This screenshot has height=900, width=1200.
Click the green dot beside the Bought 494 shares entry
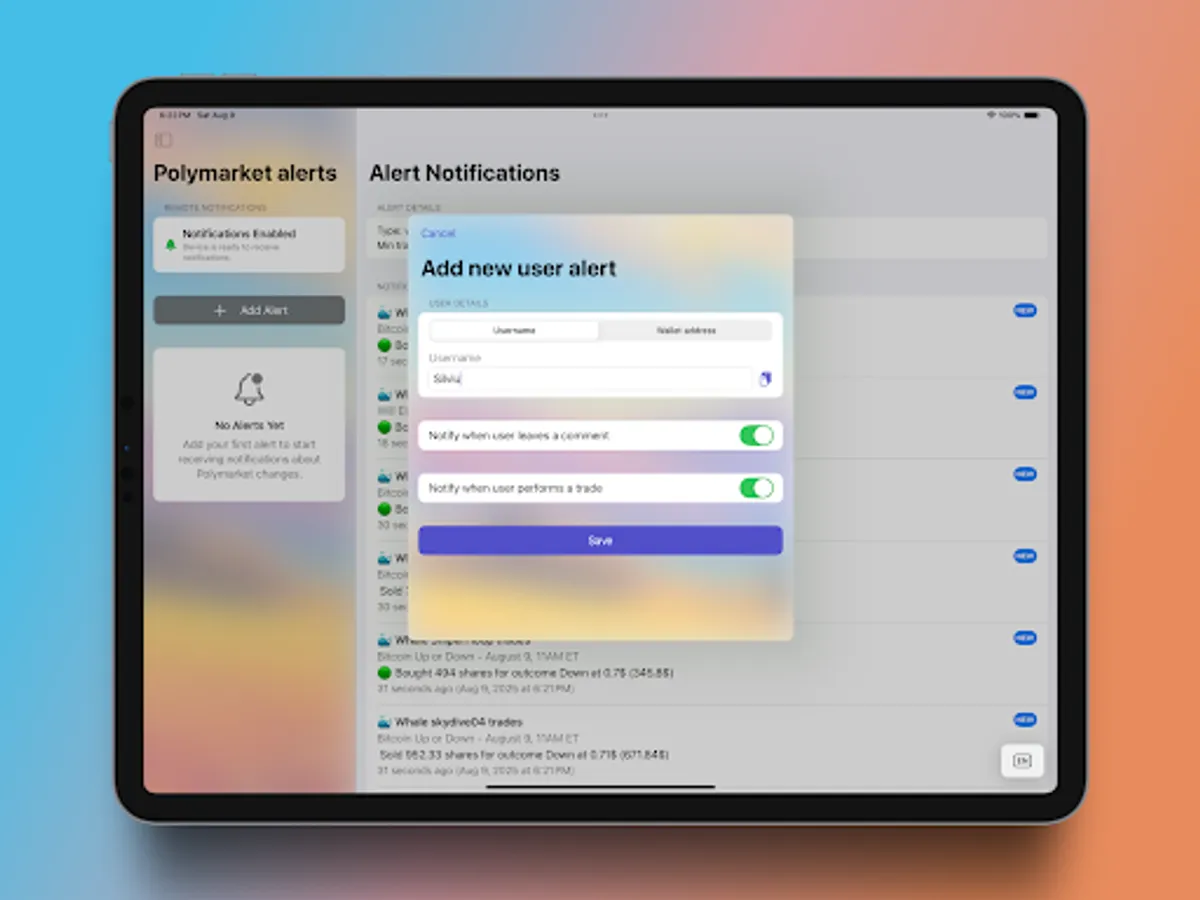384,673
